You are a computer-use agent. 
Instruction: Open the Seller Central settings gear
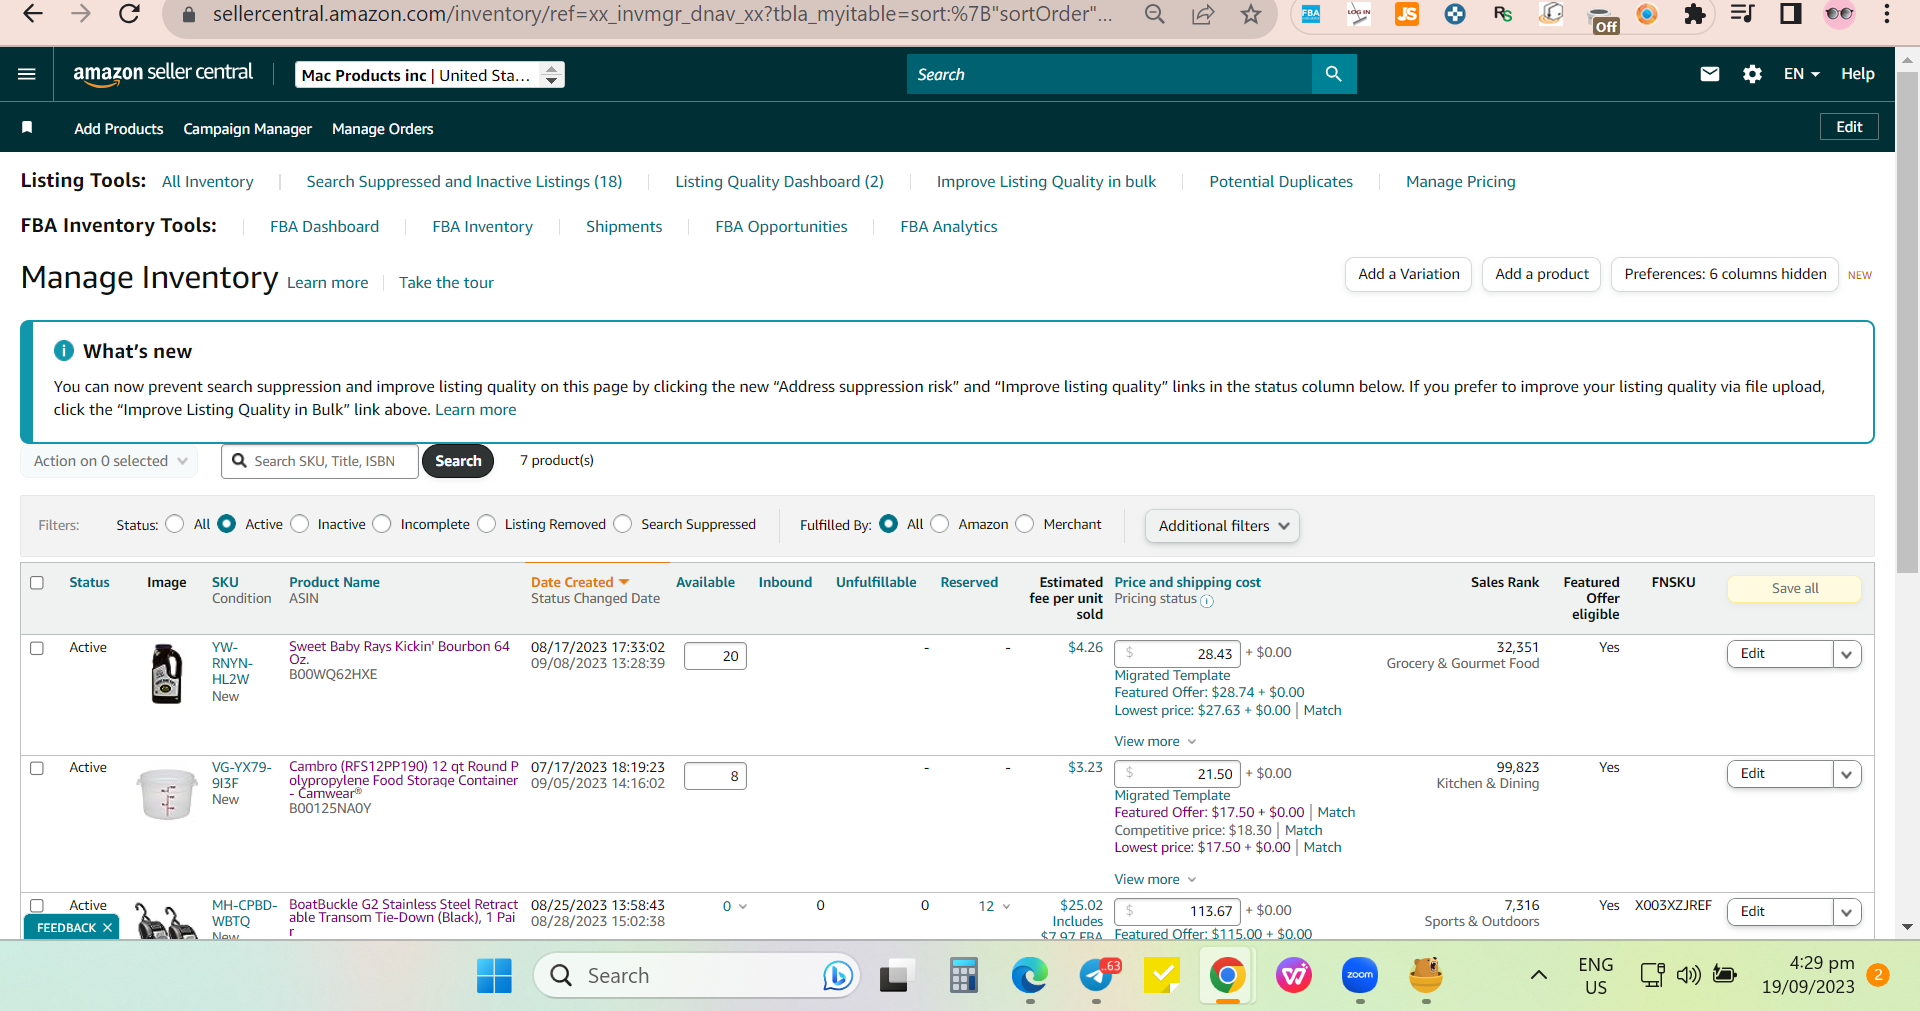[1752, 74]
